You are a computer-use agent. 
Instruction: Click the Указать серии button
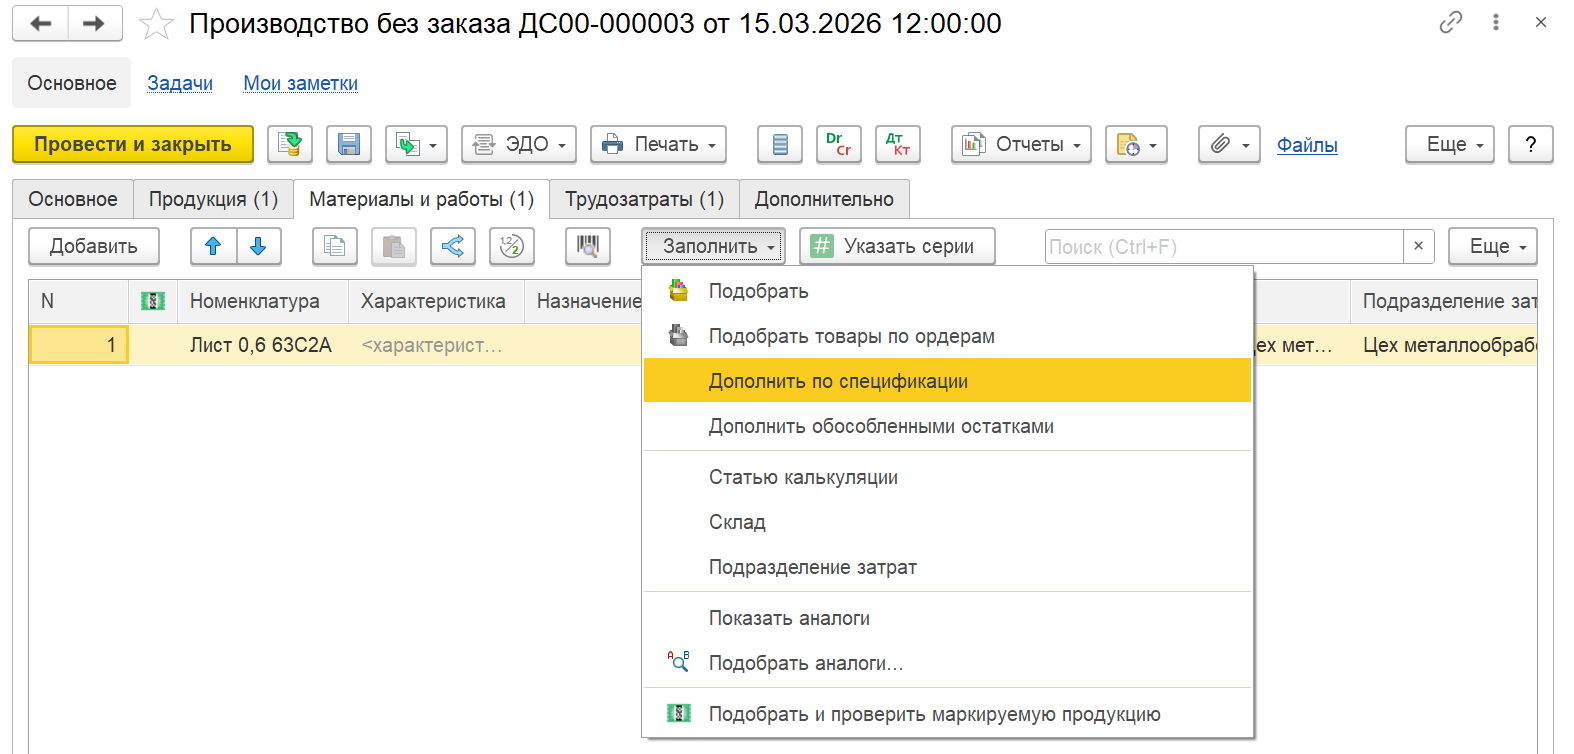(897, 246)
